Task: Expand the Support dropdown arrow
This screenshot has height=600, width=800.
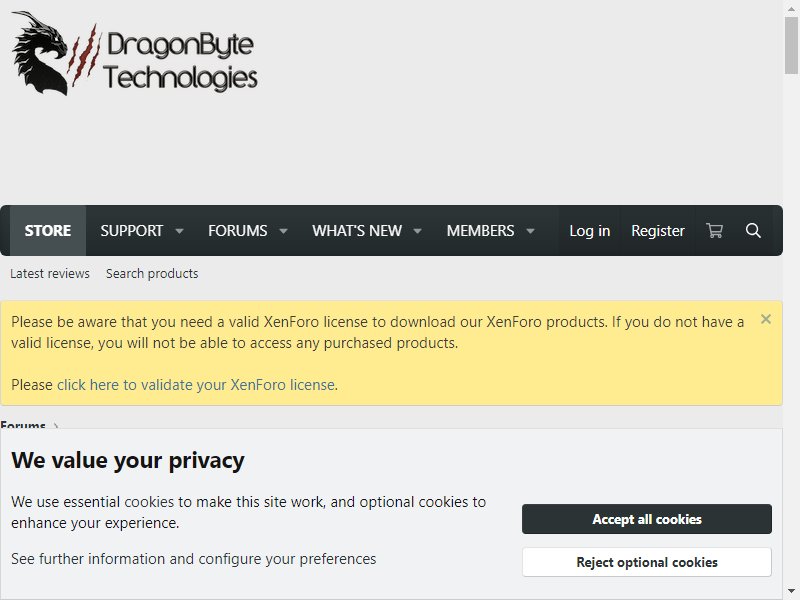Action: pos(179,231)
